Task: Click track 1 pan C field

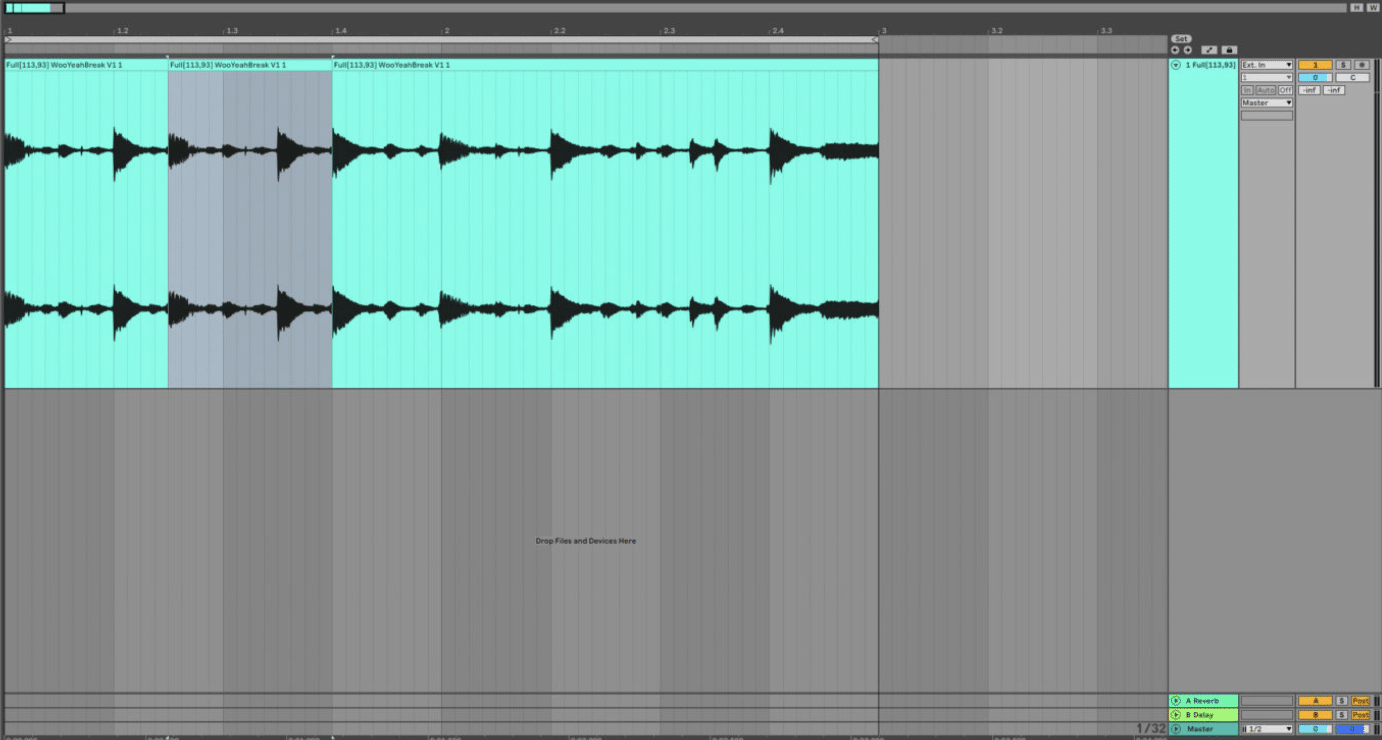Action: coord(1352,77)
